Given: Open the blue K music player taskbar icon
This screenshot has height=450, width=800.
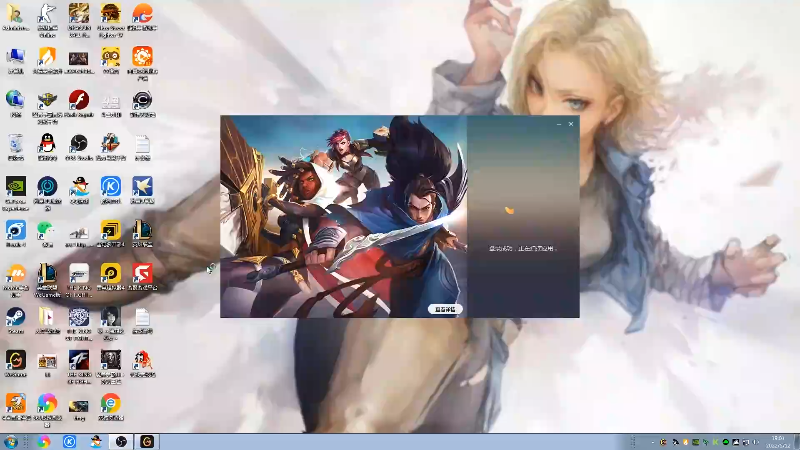Looking at the screenshot, I should click(69, 442).
